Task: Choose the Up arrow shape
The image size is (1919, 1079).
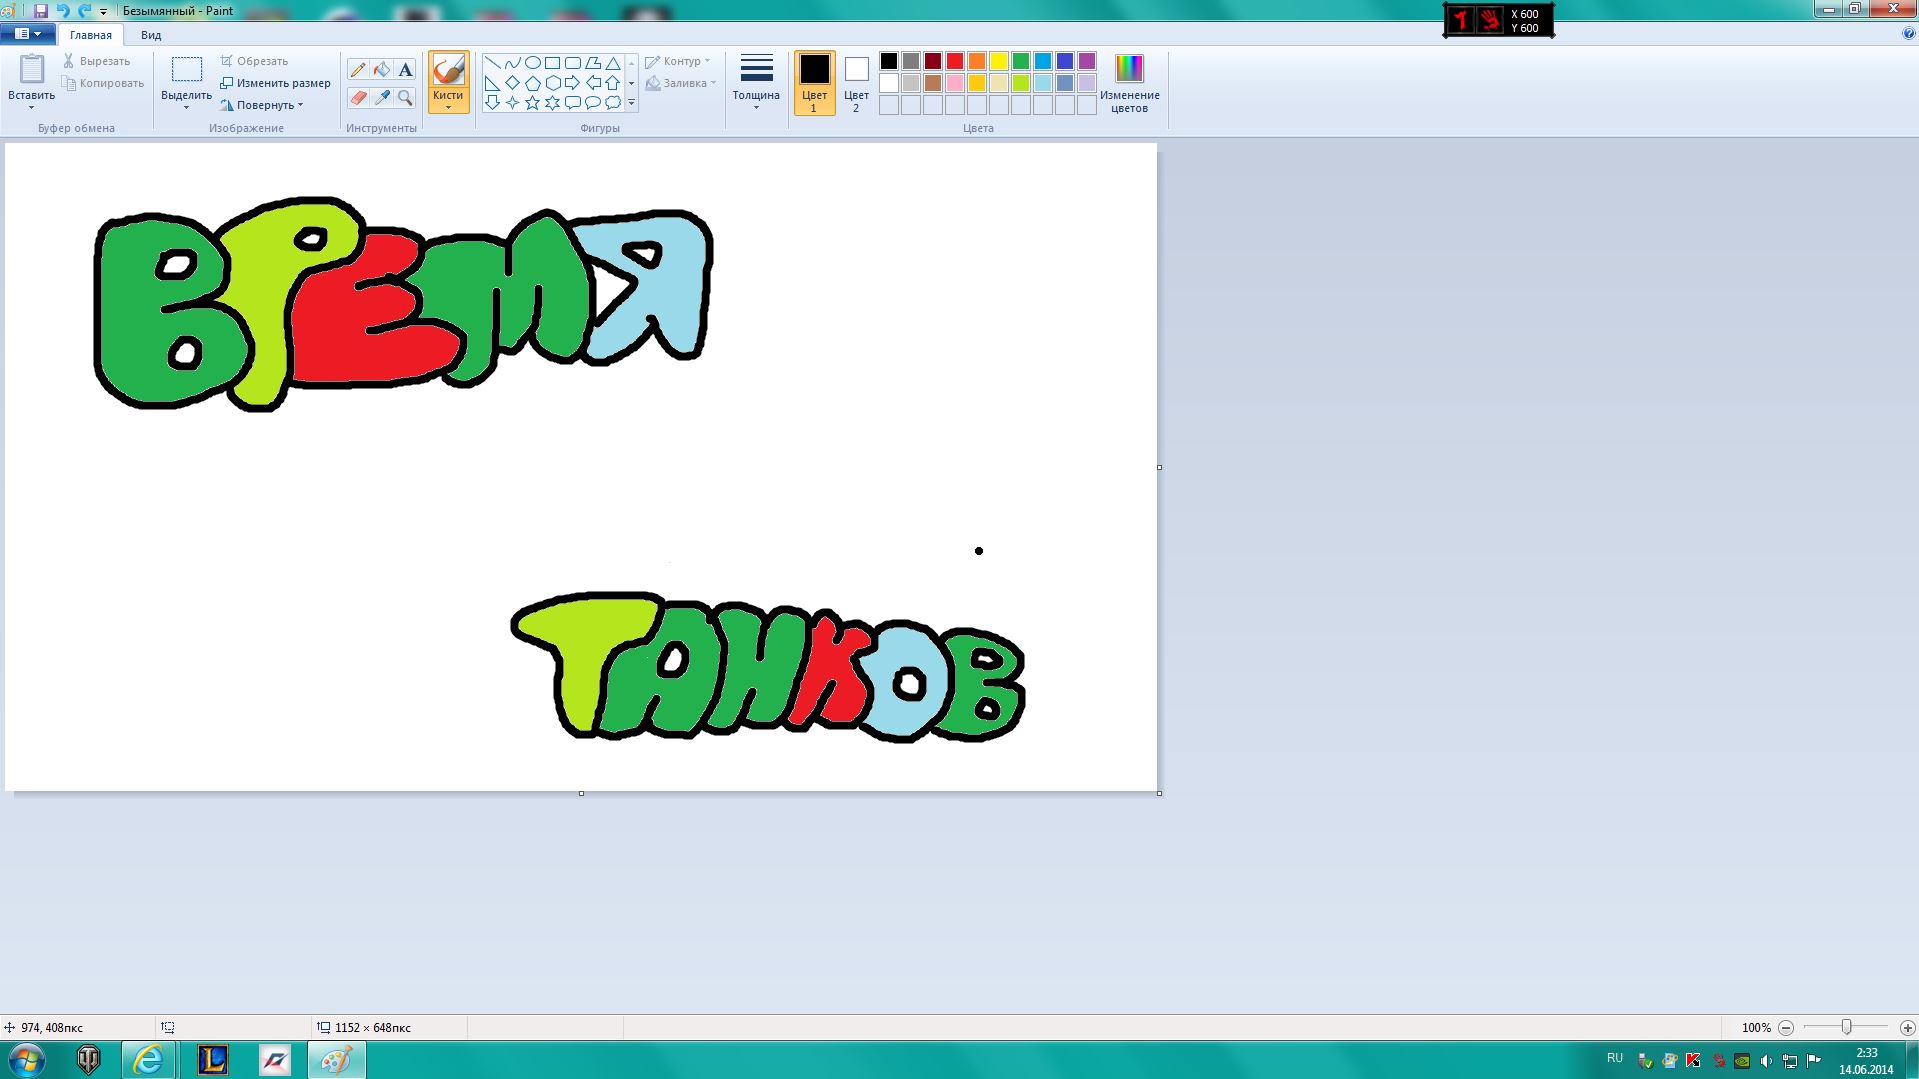Action: click(613, 83)
